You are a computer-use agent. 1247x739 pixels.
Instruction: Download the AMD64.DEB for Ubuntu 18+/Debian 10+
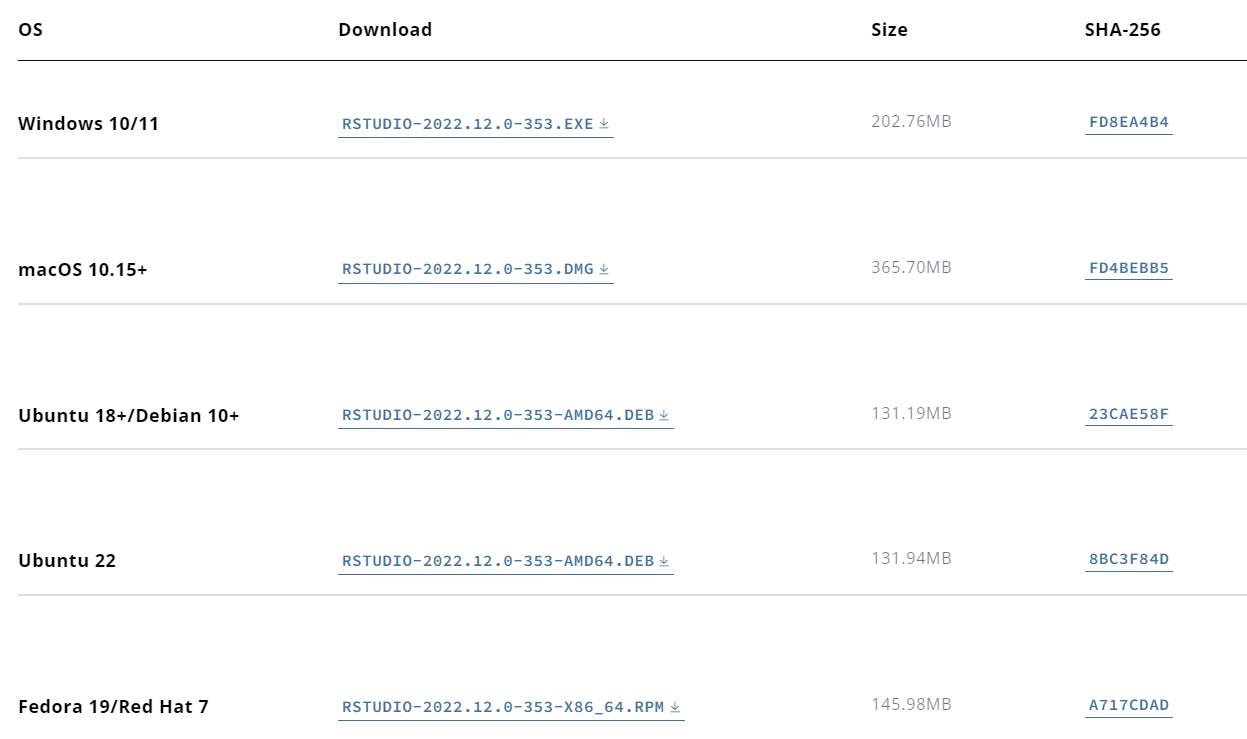[x=506, y=415]
